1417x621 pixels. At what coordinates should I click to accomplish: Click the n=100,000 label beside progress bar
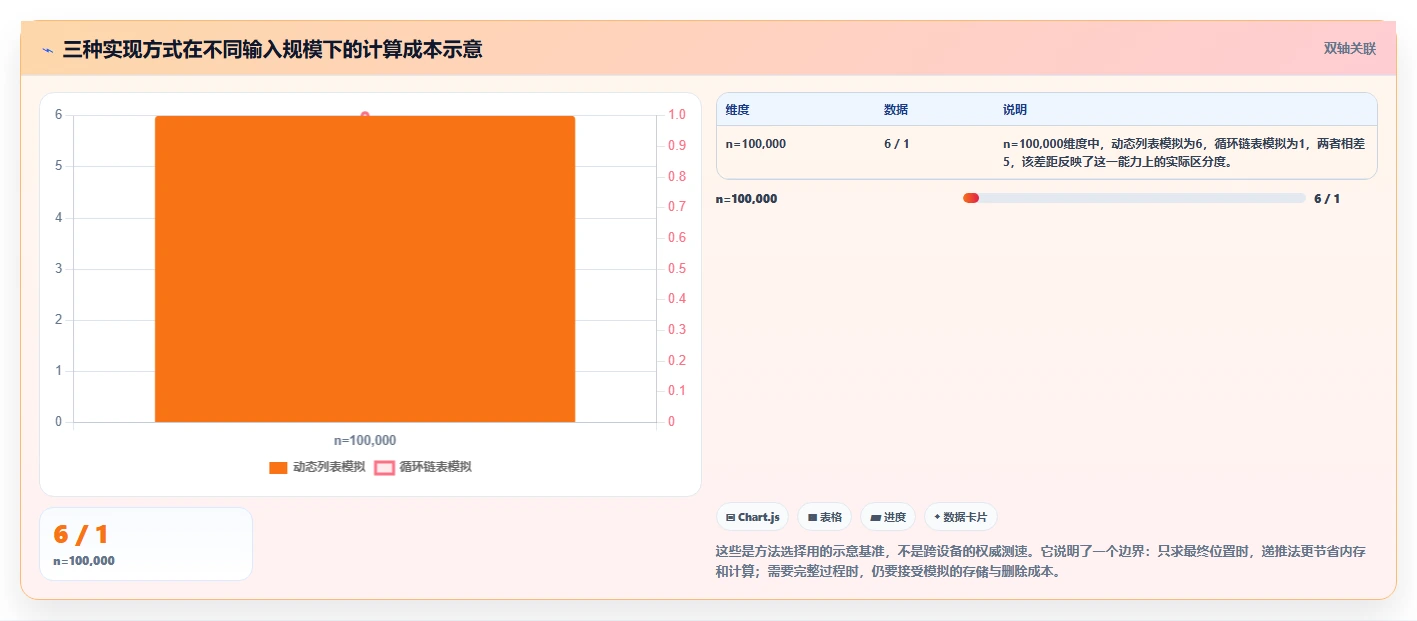(746, 198)
